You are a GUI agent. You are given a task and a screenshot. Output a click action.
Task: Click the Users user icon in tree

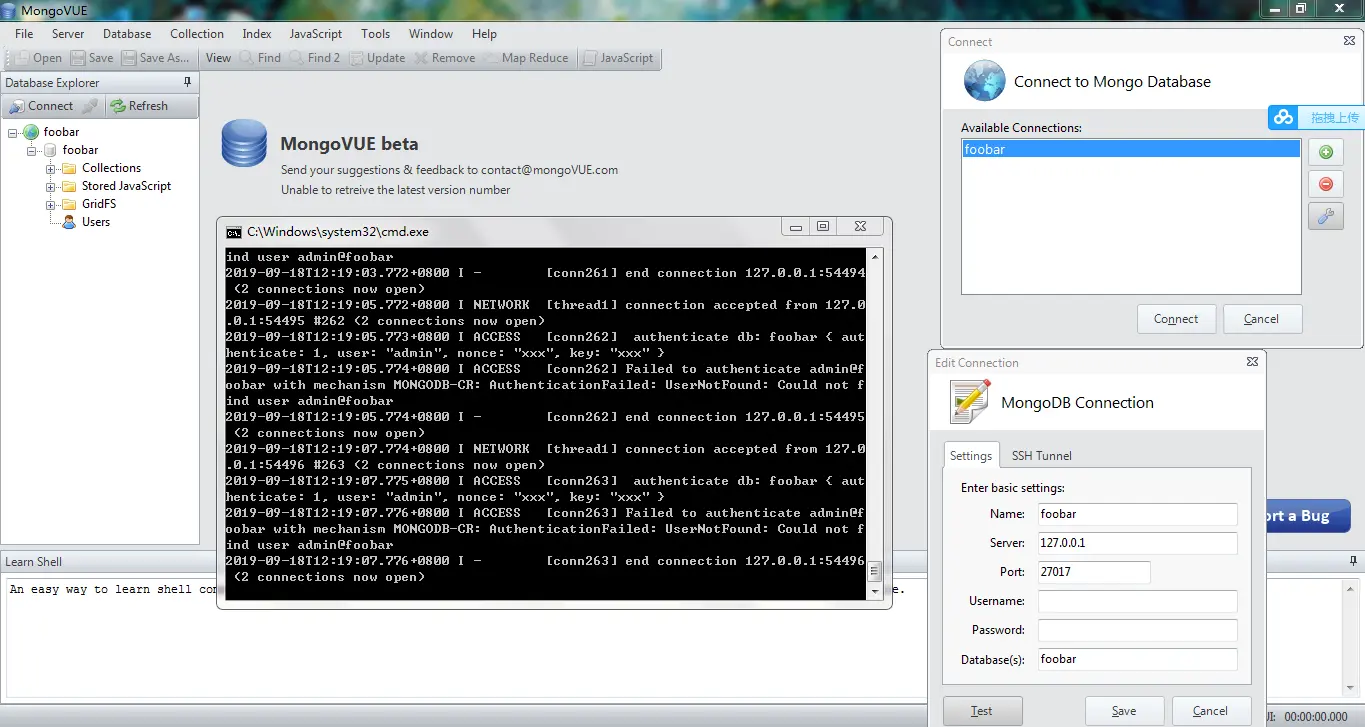69,222
